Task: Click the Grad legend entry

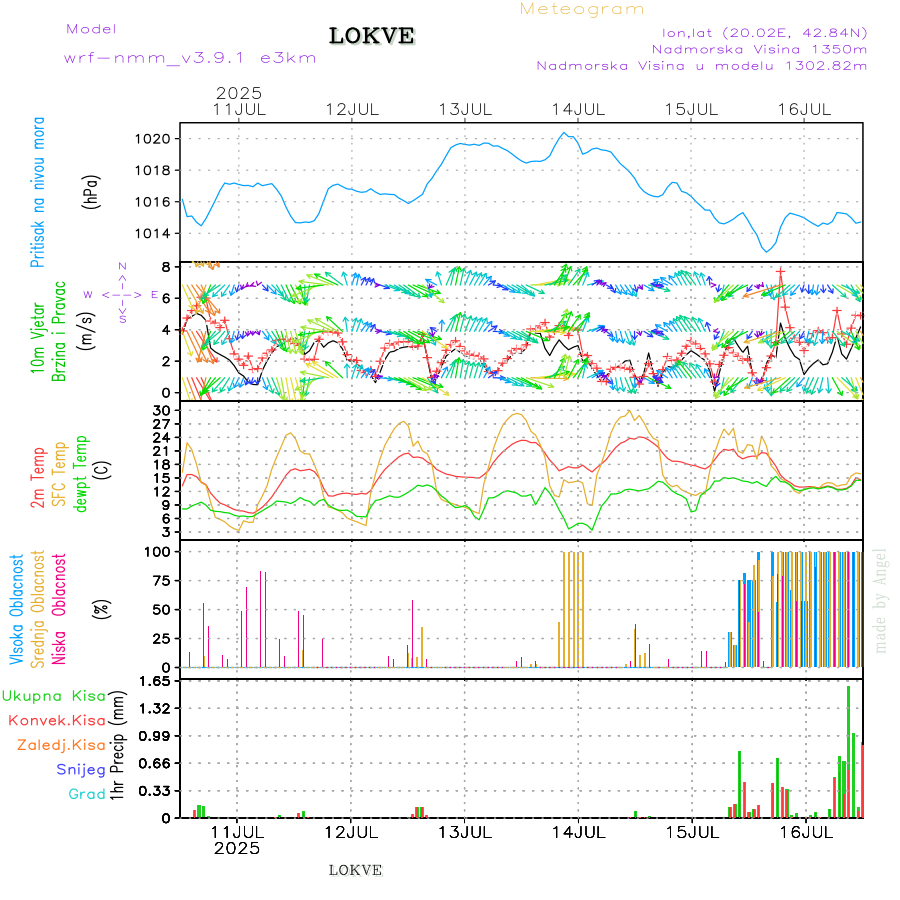Action: click(86, 794)
